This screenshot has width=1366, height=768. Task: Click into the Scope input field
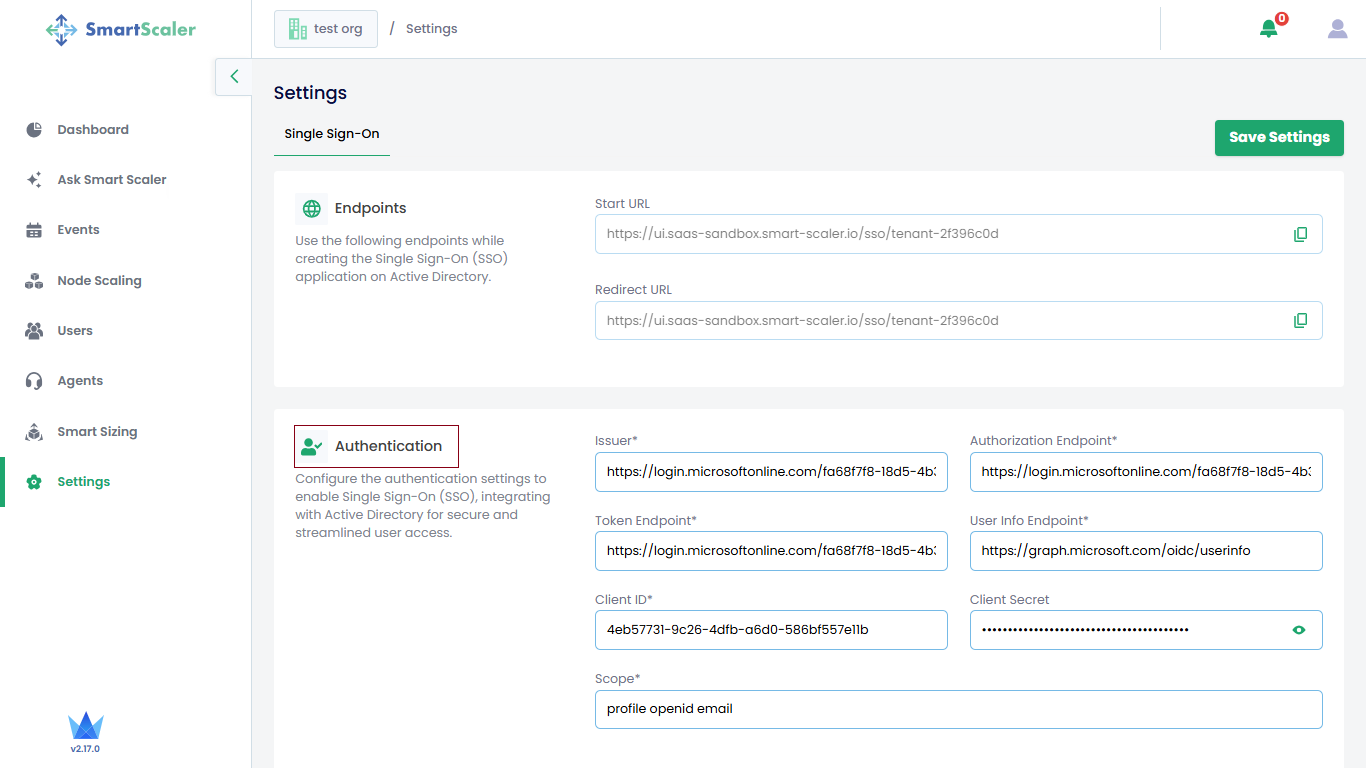pos(958,709)
